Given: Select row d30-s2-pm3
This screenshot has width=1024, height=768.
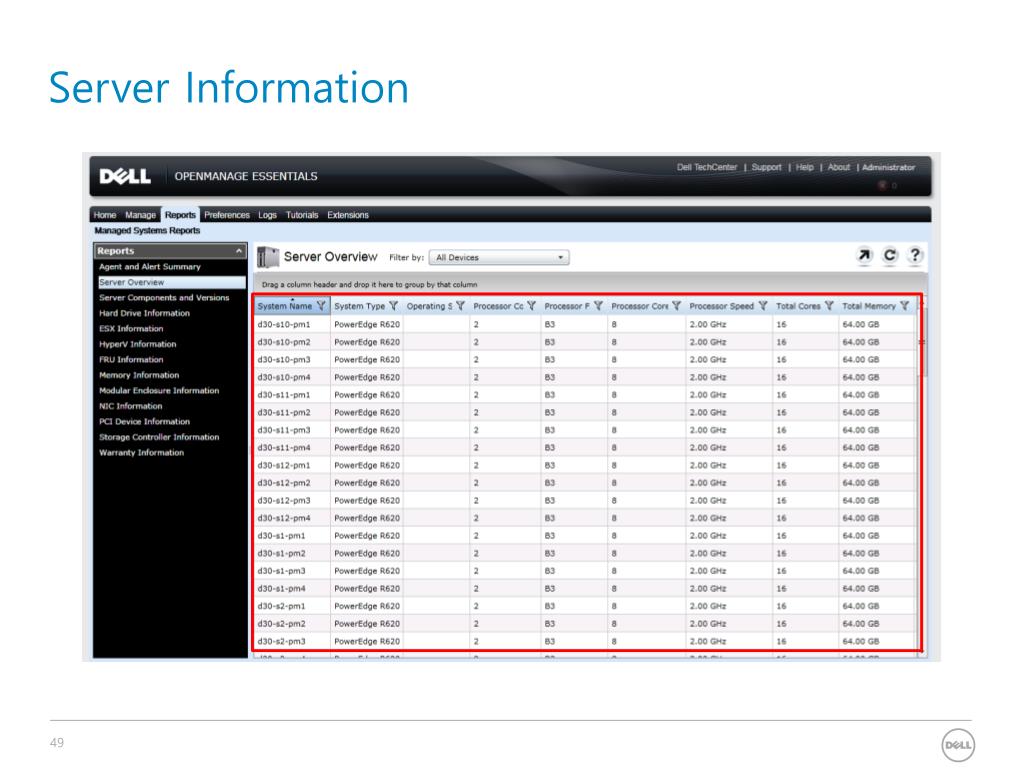Looking at the screenshot, I should pos(585,641).
